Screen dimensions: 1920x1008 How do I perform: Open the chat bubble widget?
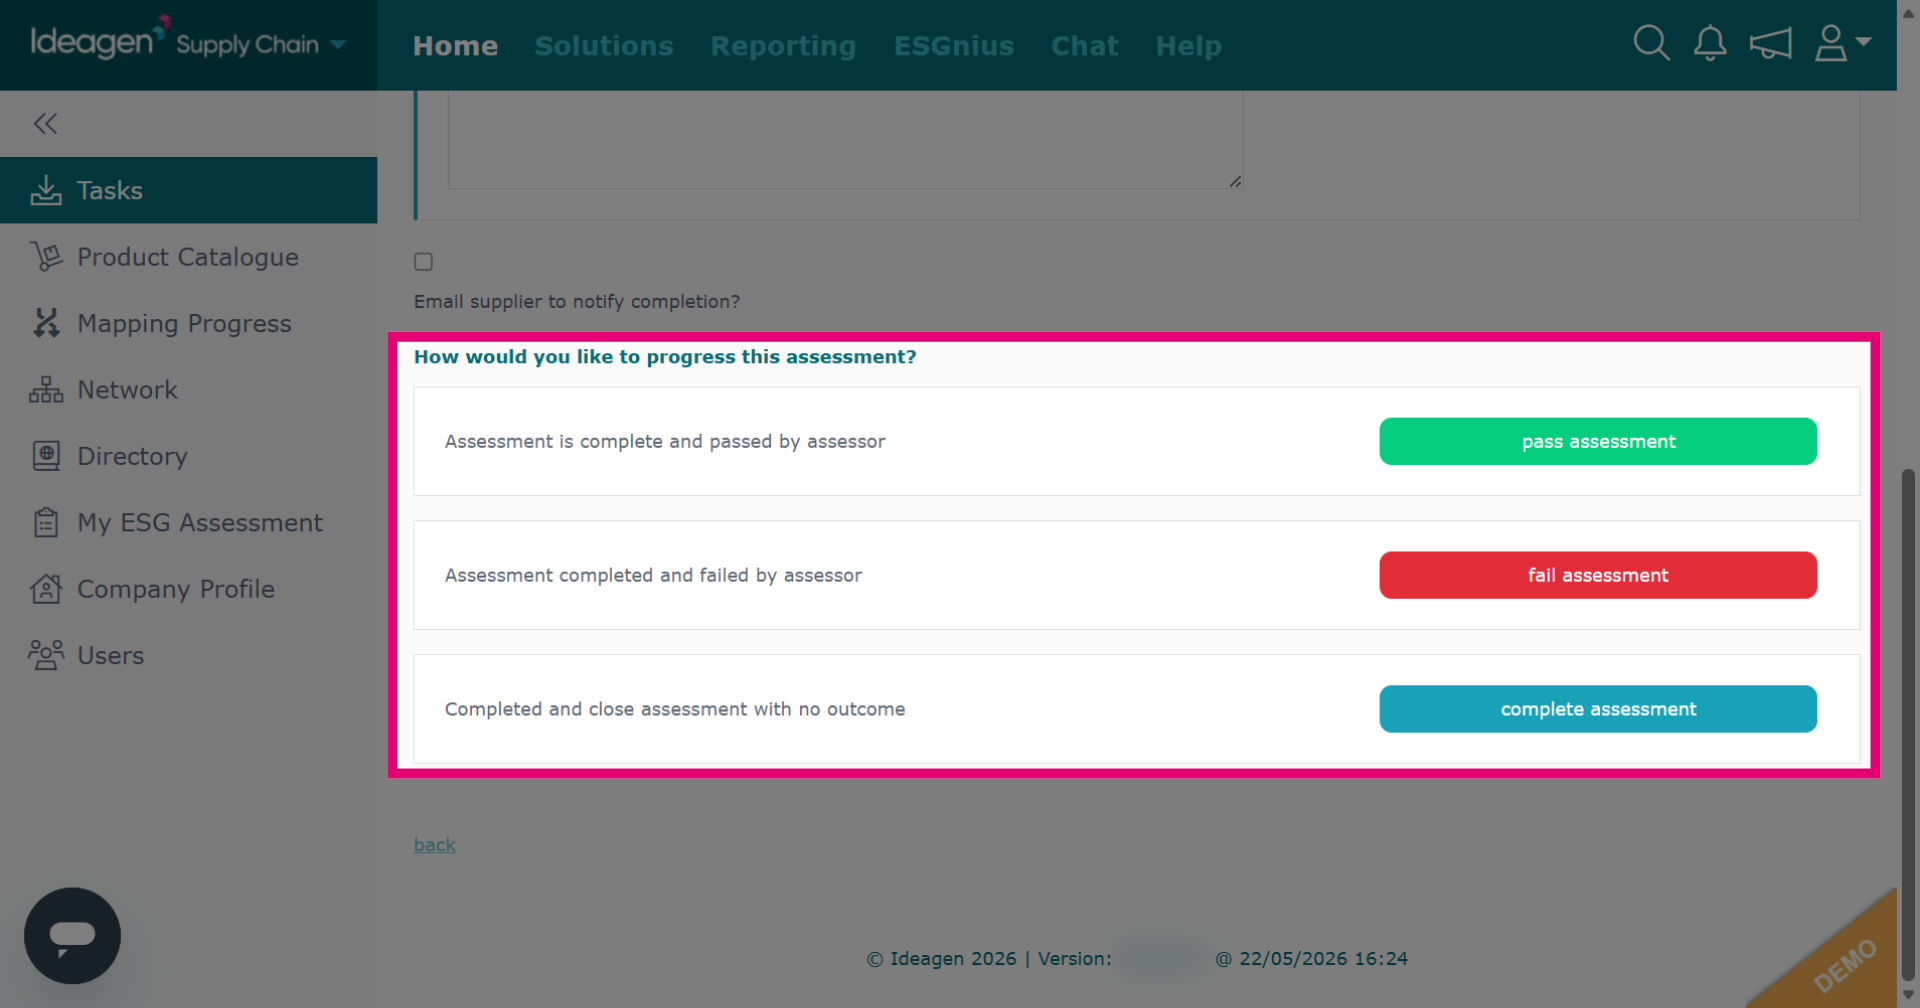[x=72, y=936]
